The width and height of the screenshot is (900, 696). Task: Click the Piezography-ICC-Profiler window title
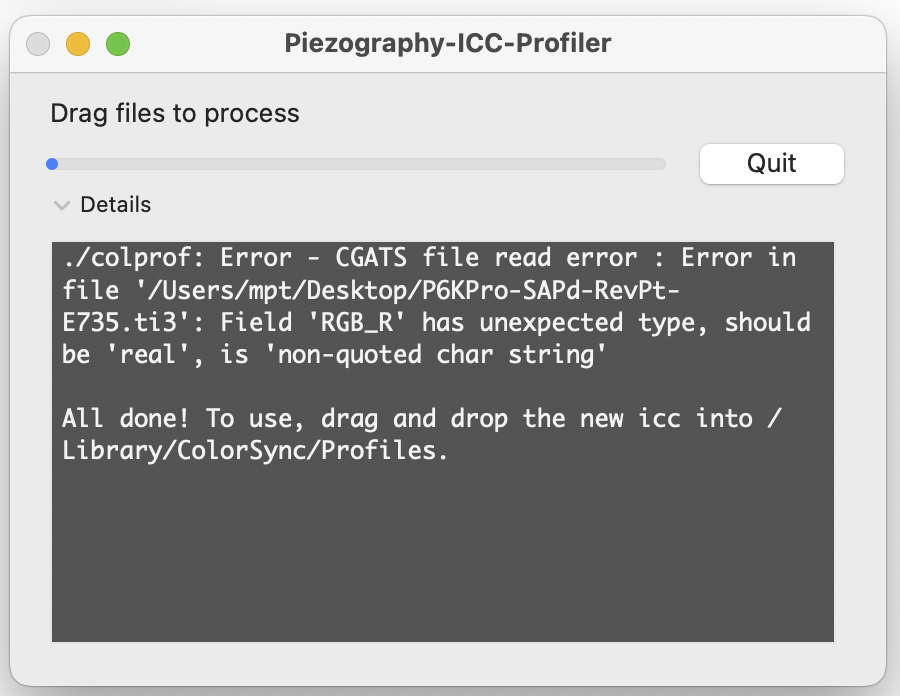click(x=448, y=44)
